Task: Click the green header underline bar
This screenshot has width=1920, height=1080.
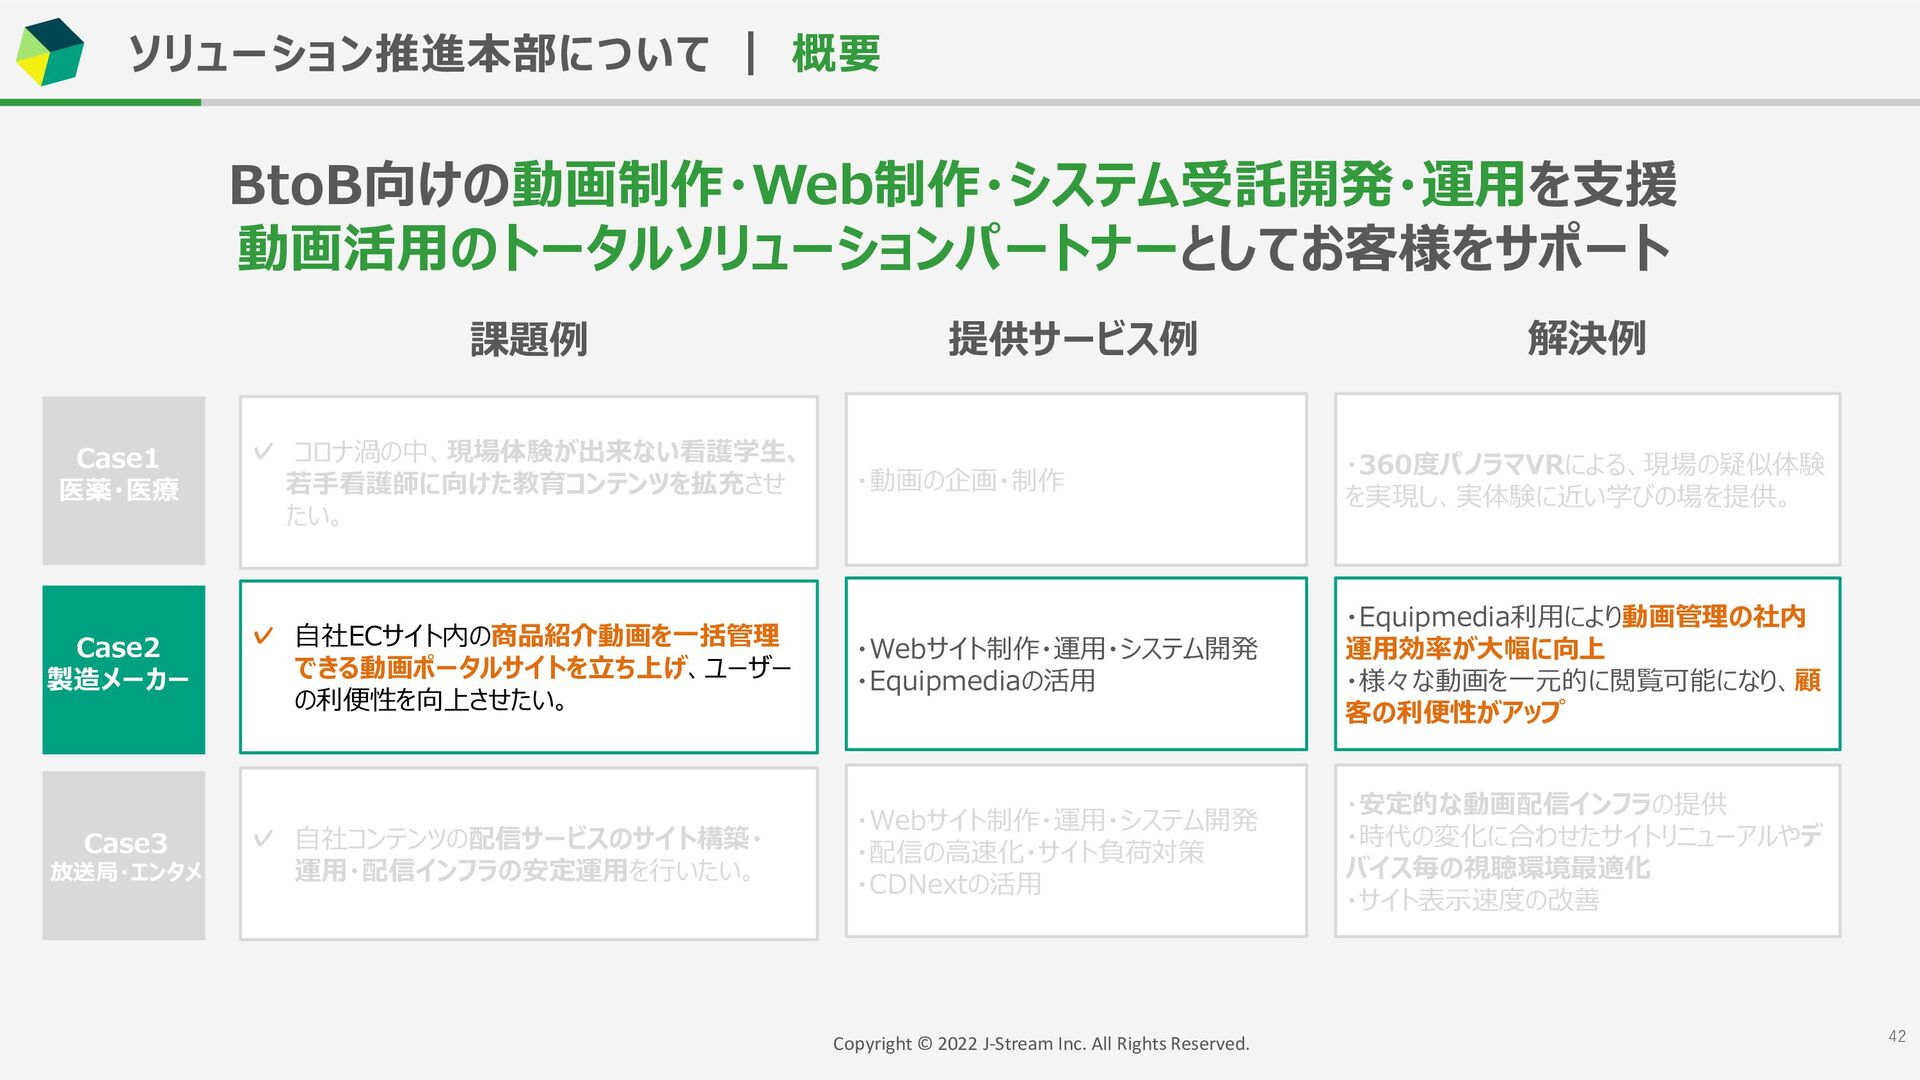Action: click(x=100, y=102)
